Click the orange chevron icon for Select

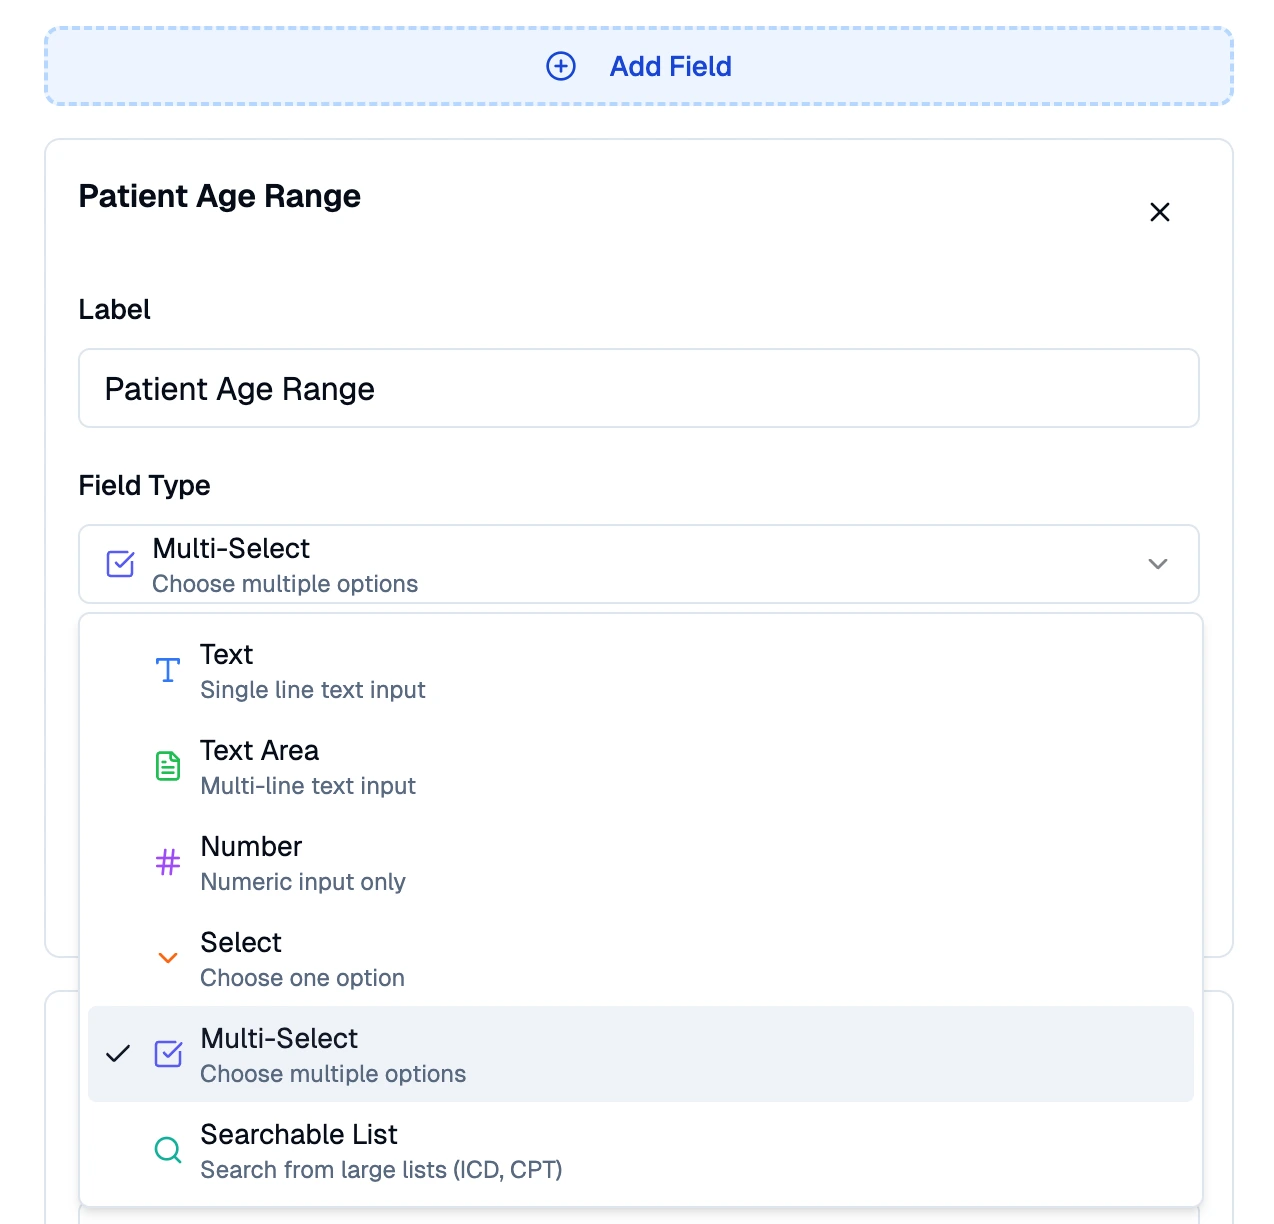(x=168, y=958)
